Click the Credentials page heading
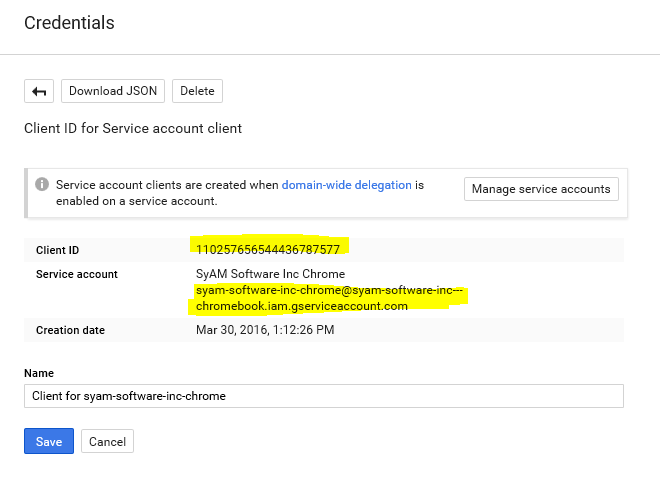Screen dimensions: 660x491 click(69, 22)
